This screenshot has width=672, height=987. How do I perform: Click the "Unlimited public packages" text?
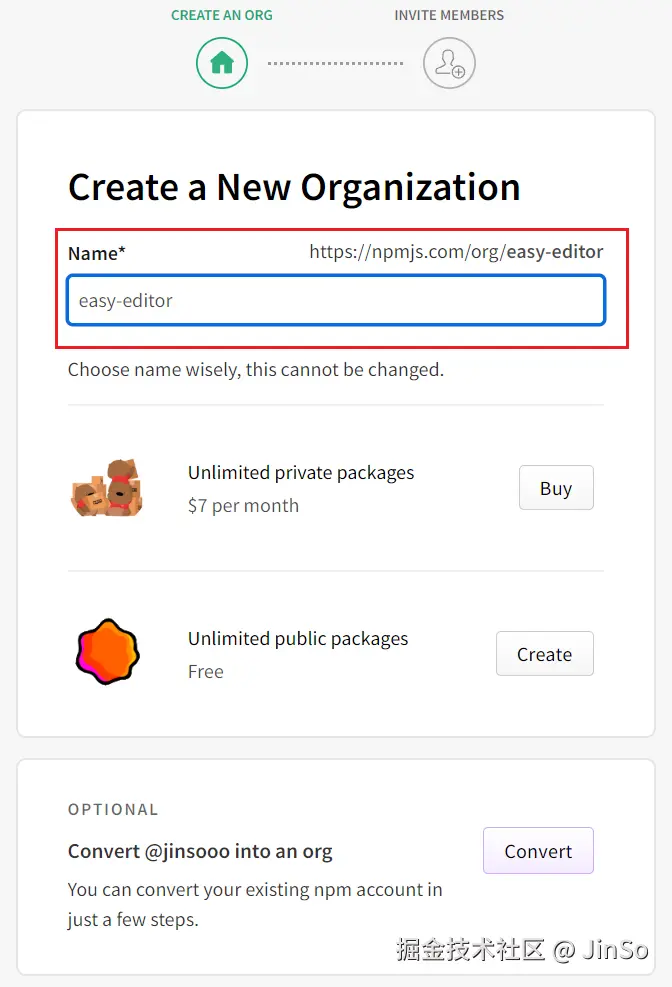coord(298,638)
